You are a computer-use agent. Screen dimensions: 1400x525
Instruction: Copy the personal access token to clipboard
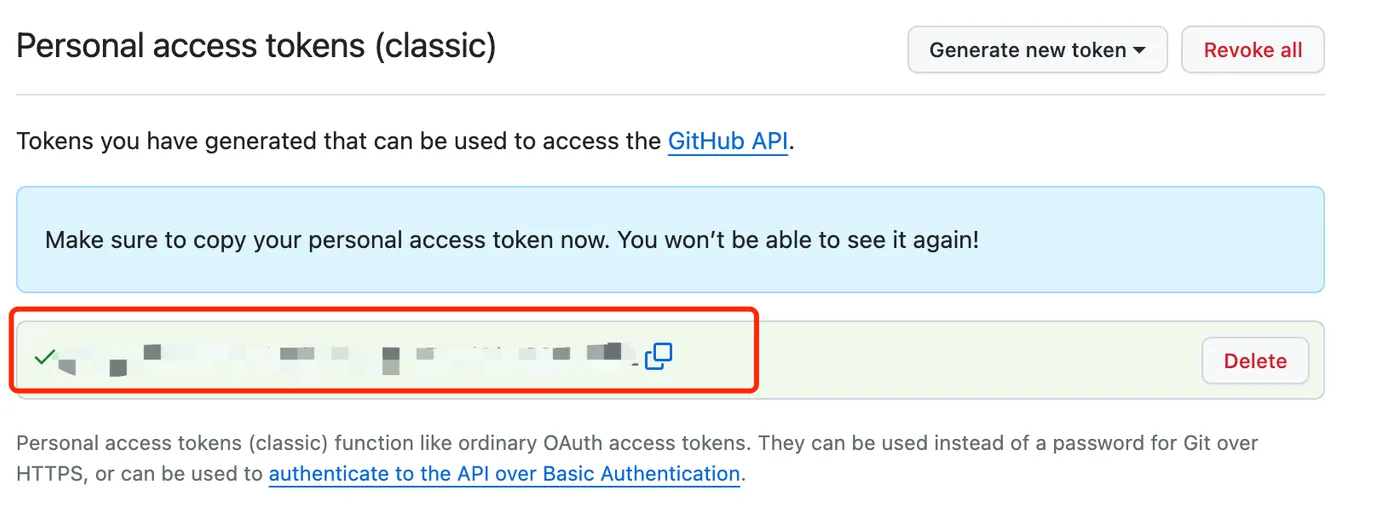click(658, 356)
